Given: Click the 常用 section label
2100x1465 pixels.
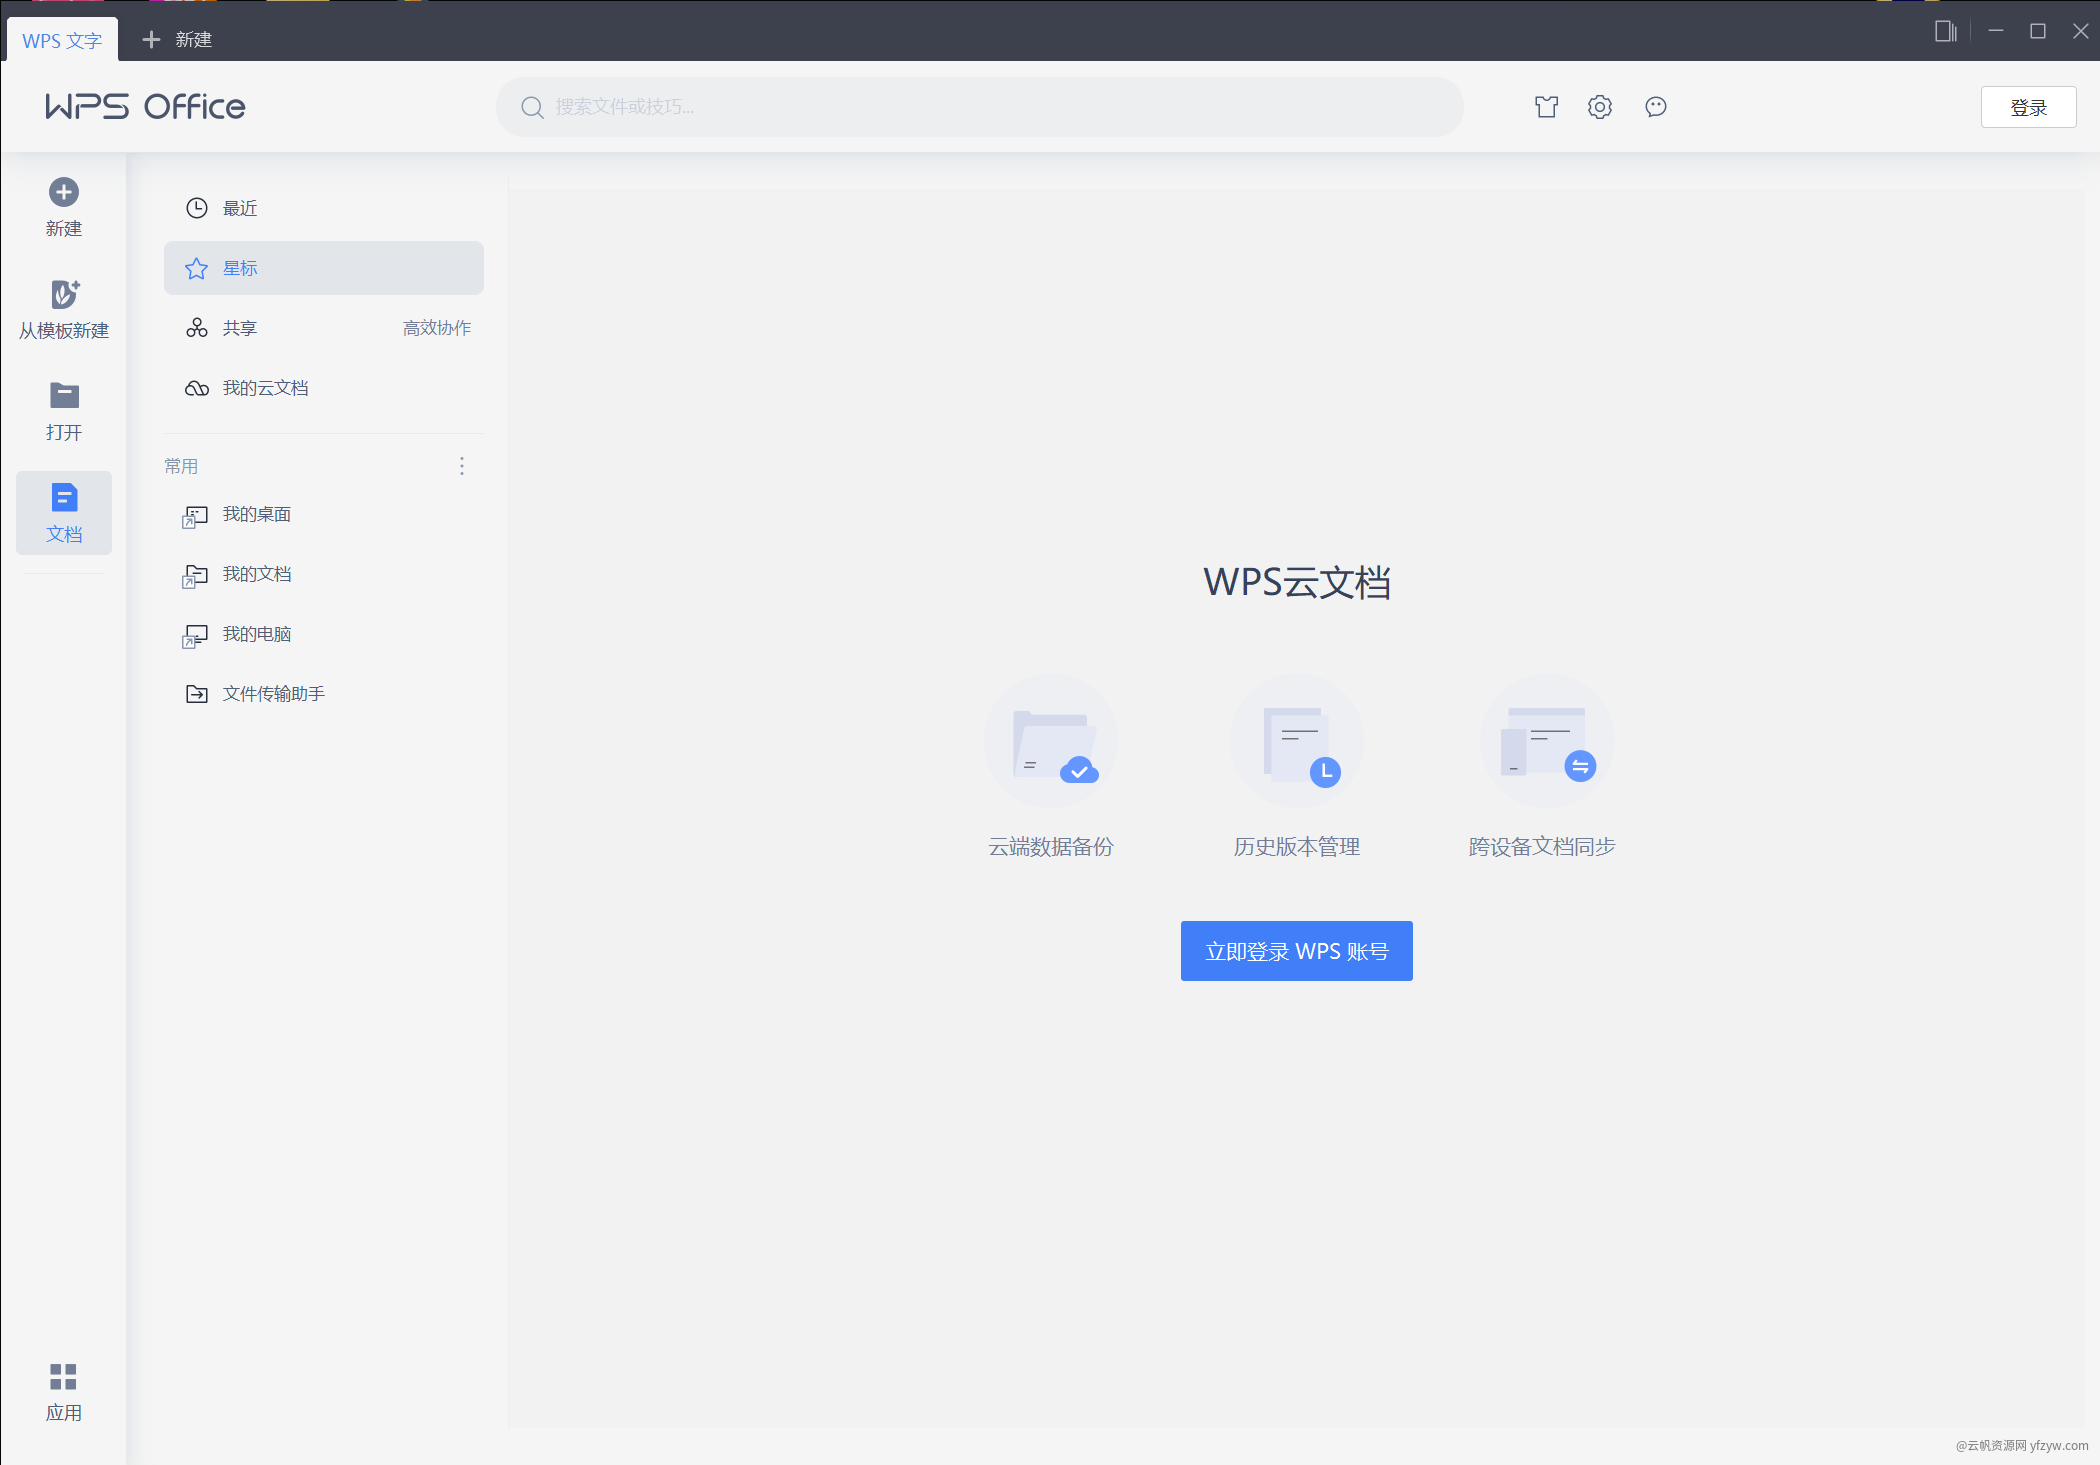Looking at the screenshot, I should [181, 466].
